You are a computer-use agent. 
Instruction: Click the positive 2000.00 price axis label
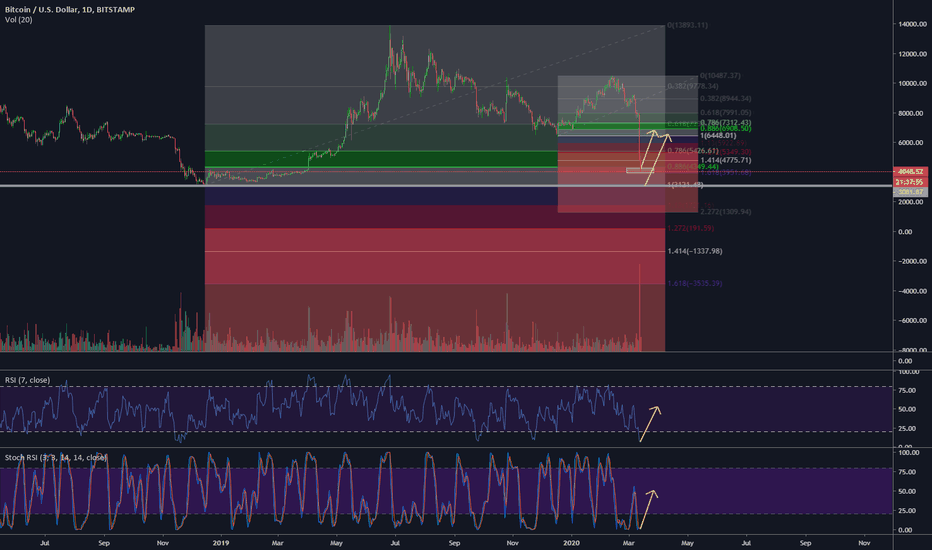911,202
